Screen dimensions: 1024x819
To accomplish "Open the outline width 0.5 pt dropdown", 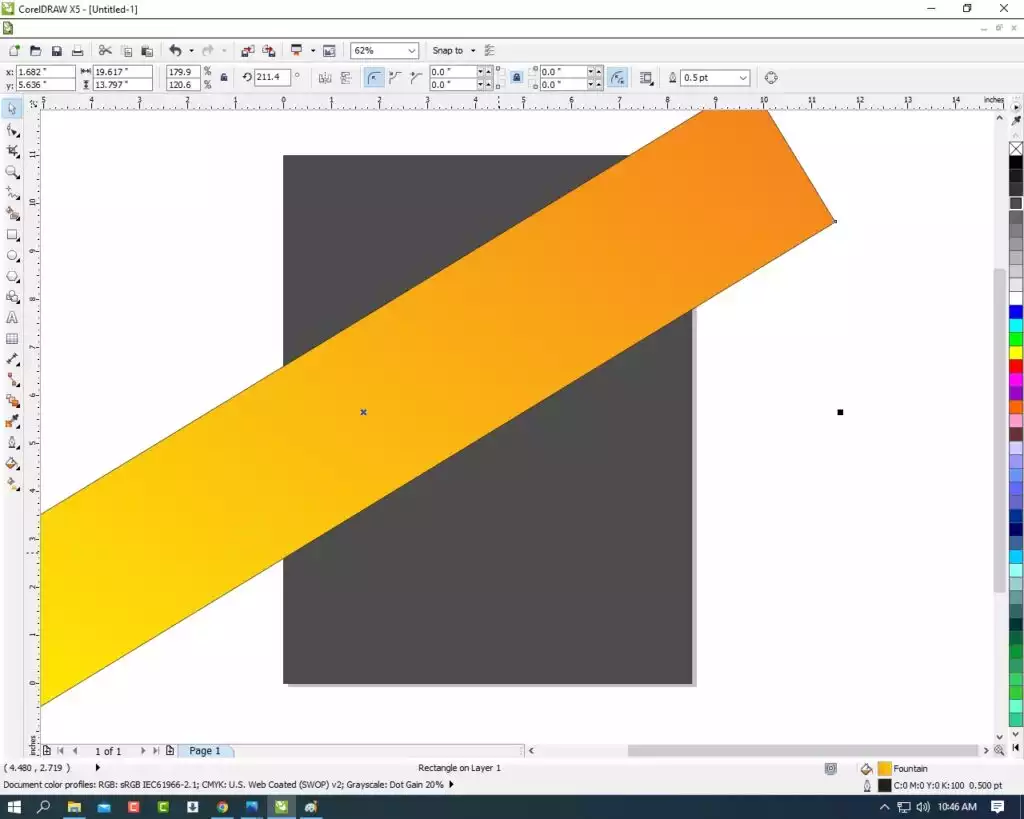I will click(743, 78).
